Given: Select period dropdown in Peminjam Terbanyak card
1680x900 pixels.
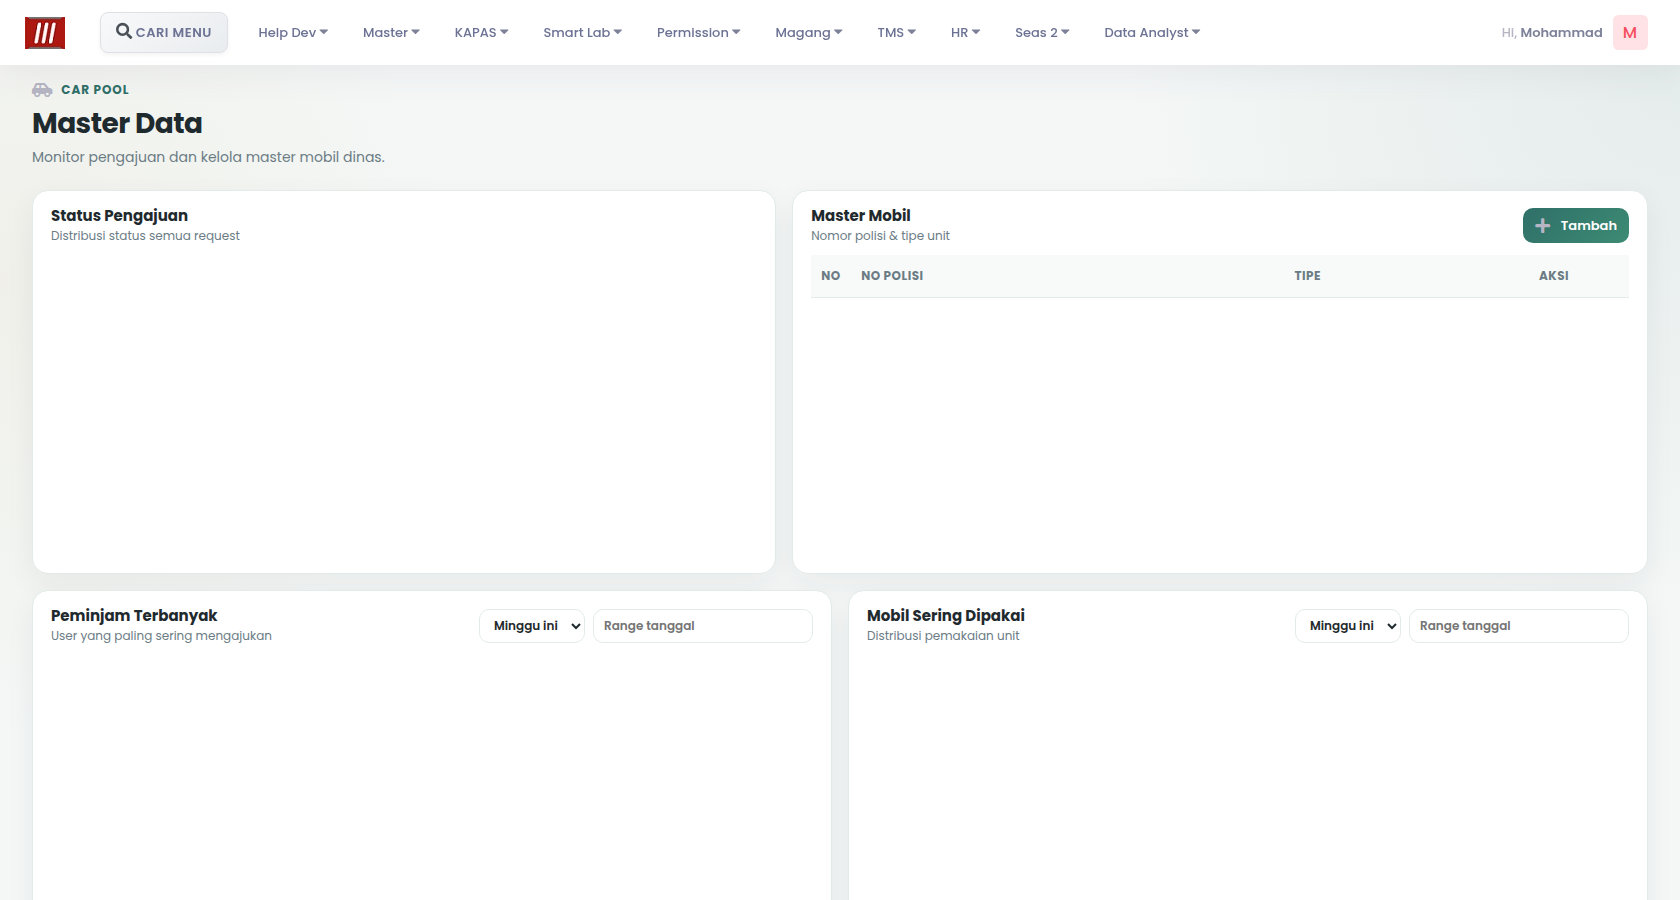Looking at the screenshot, I should (532, 626).
